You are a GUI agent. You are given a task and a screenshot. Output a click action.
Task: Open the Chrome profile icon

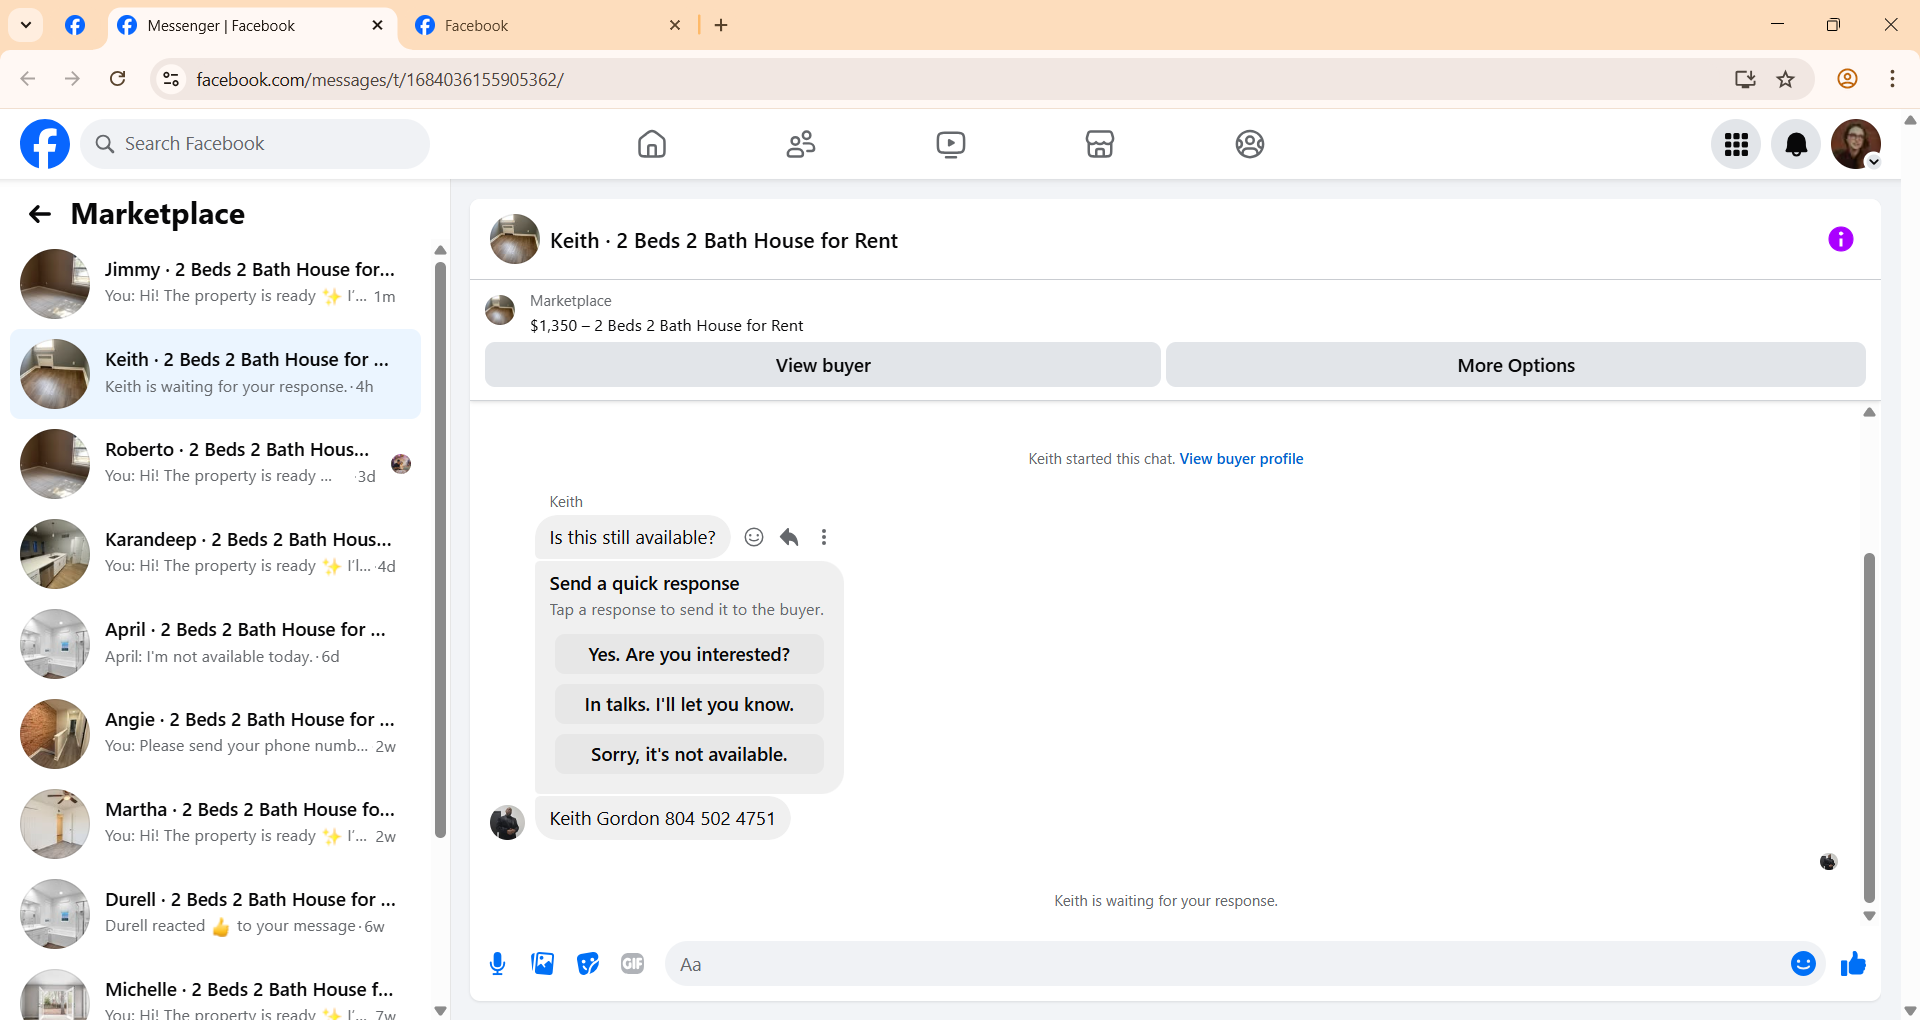pyautogui.click(x=1847, y=79)
